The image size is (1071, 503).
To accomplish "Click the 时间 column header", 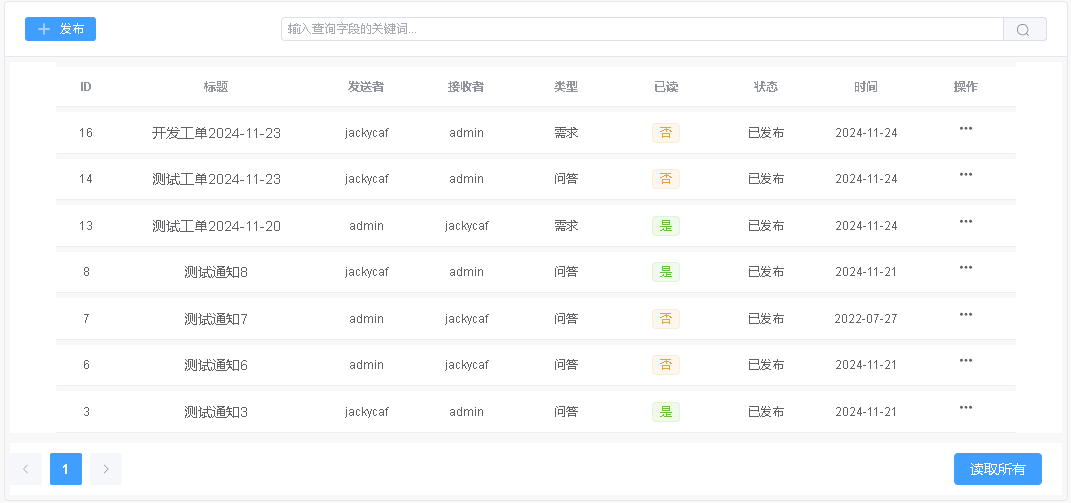I will [865, 87].
